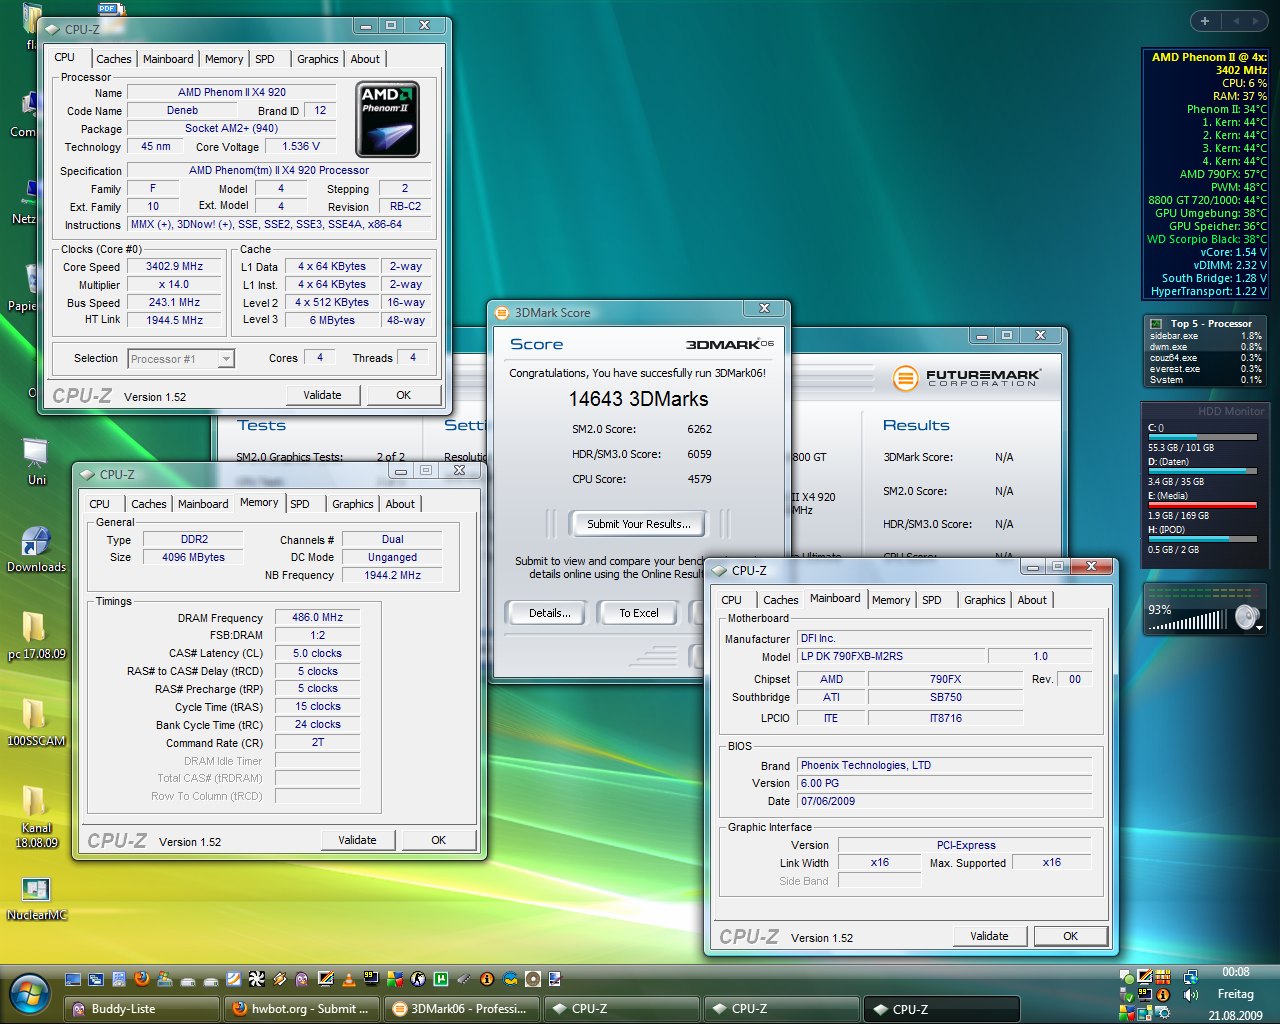Switch to Caches tab in top CPU-Z window

tap(114, 59)
